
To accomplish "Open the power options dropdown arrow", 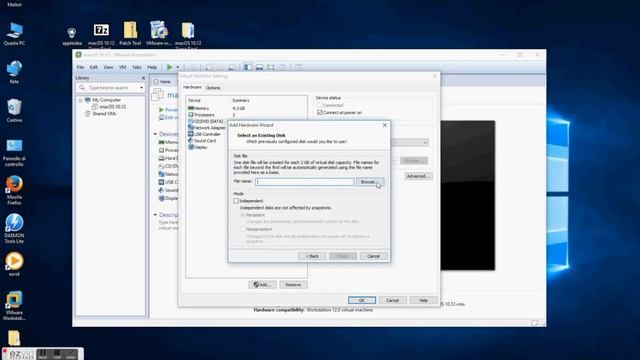I will [x=178, y=67].
